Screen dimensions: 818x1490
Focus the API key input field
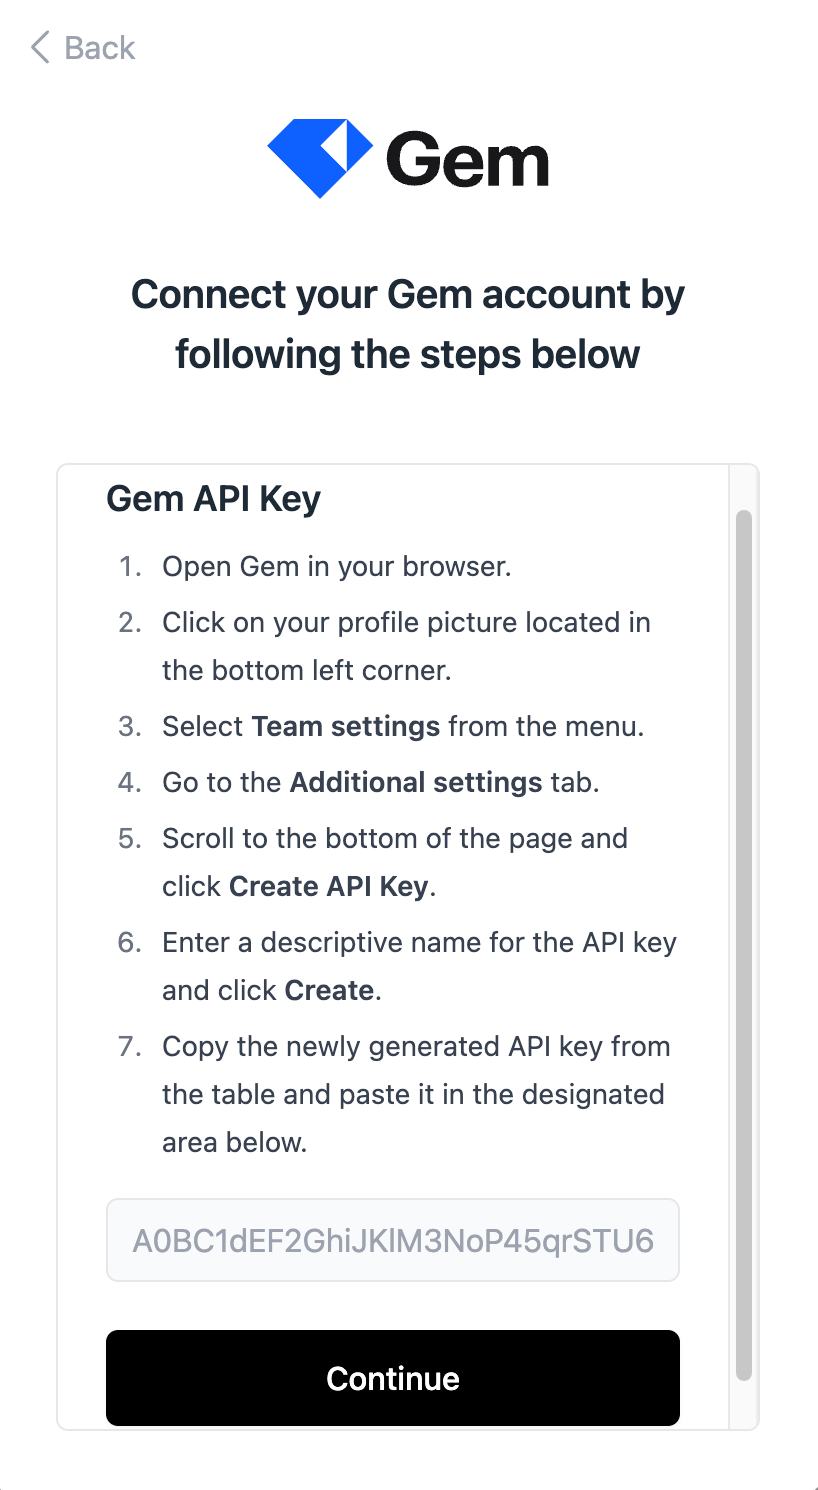pyautogui.click(x=392, y=1241)
